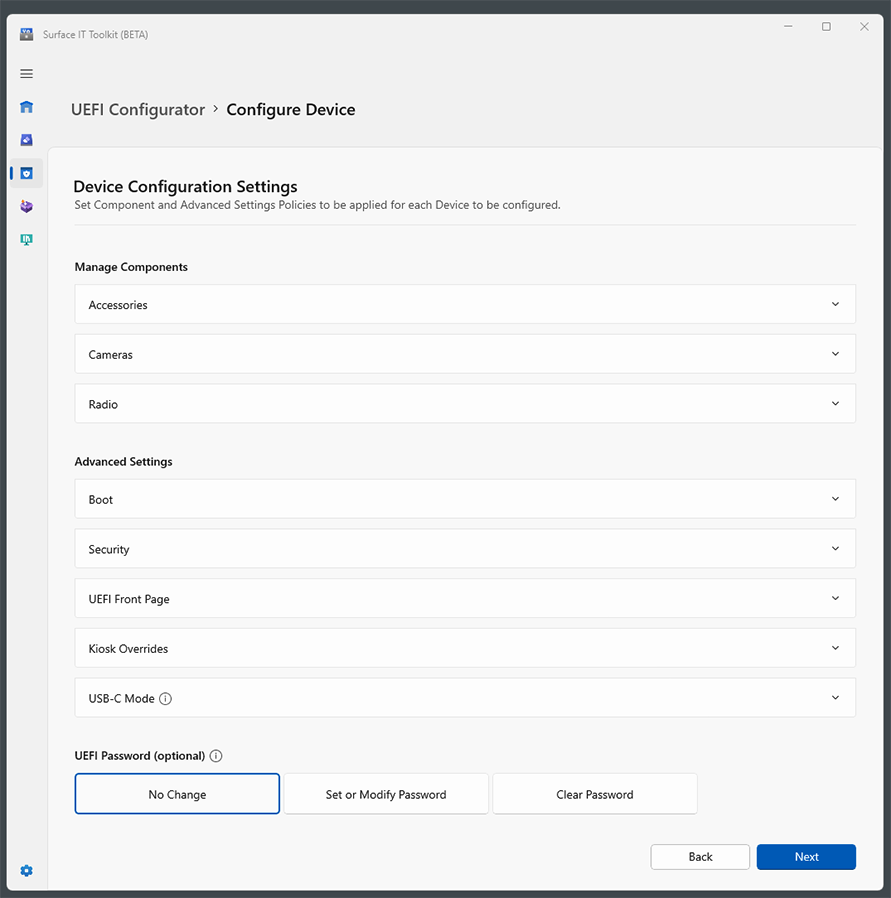Click the UEFI Password info icon
This screenshot has height=898, width=891.
[216, 756]
